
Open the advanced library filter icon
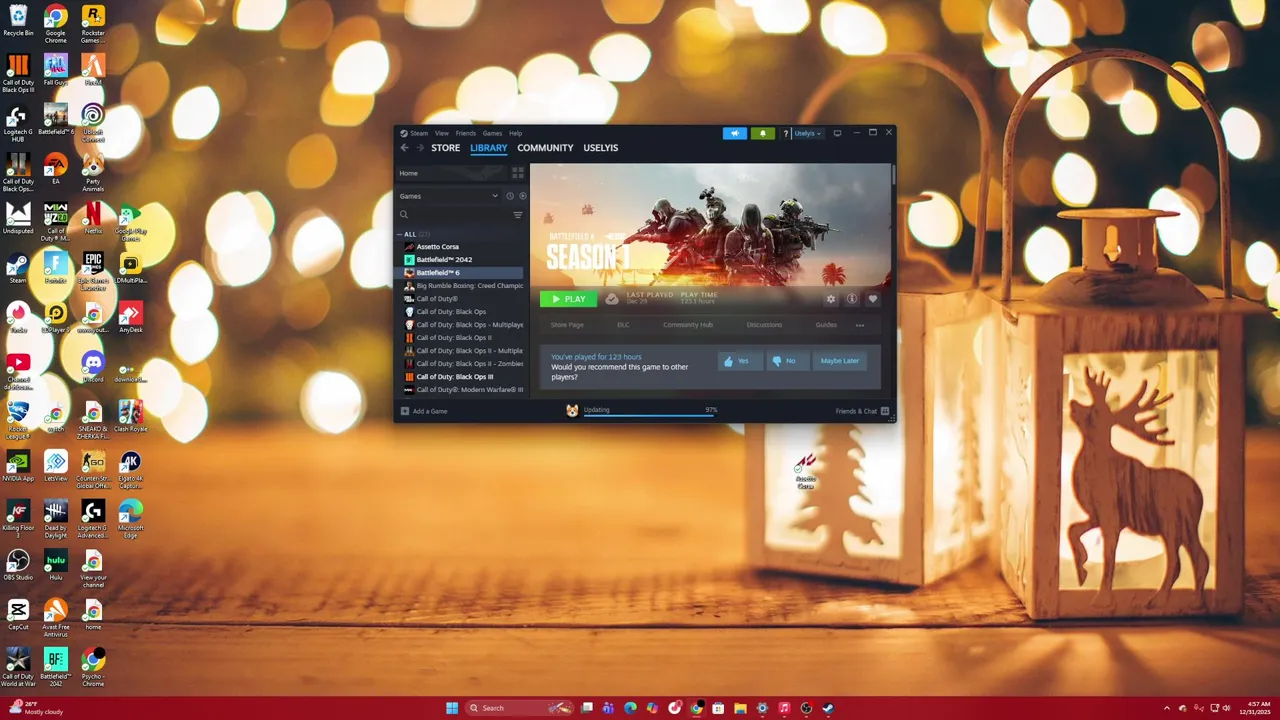pyautogui.click(x=518, y=215)
